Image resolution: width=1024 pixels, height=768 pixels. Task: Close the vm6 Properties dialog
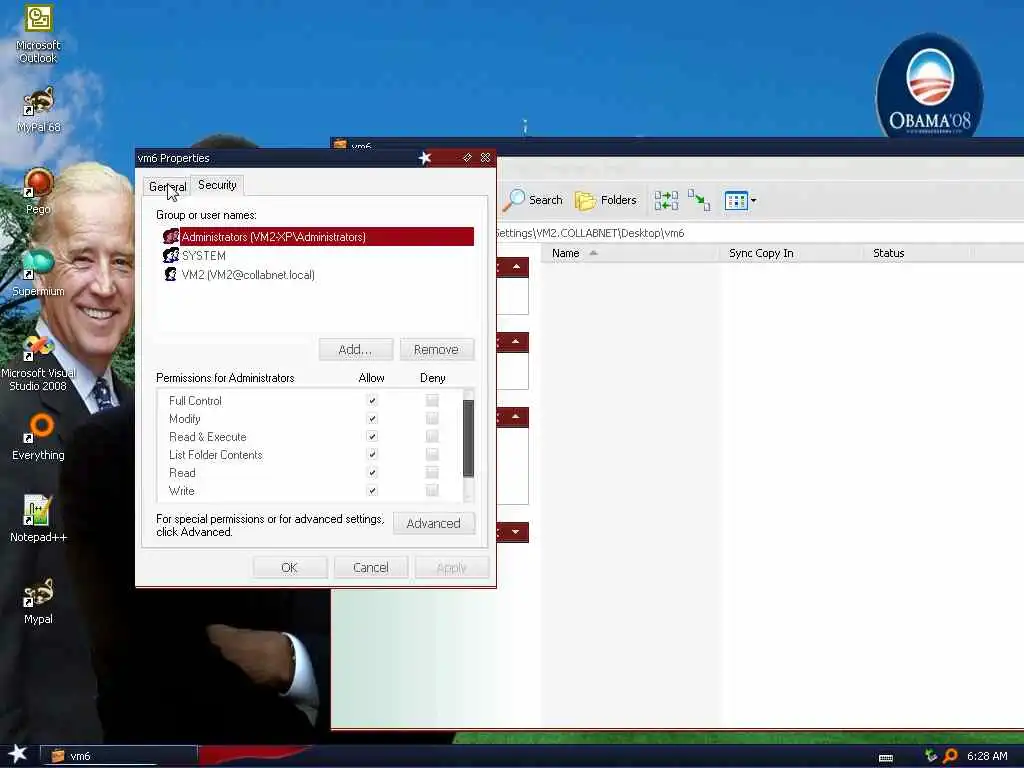tap(485, 157)
